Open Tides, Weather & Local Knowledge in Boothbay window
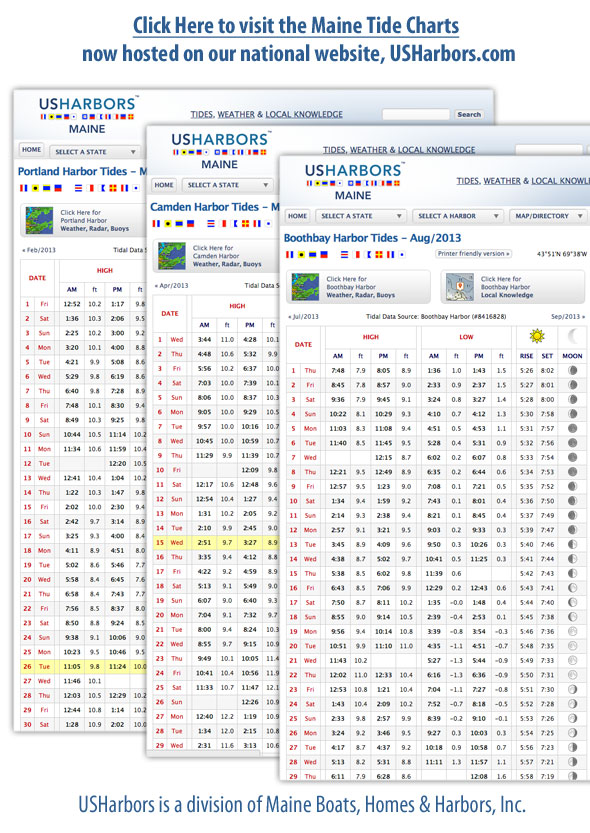This screenshot has width=590, height=833. click(523, 181)
